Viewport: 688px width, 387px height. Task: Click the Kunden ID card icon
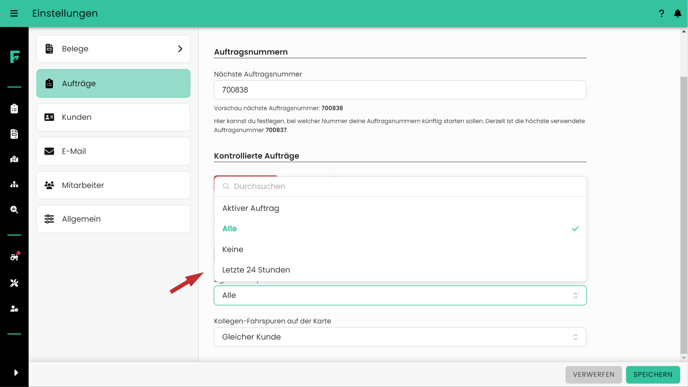coord(49,117)
